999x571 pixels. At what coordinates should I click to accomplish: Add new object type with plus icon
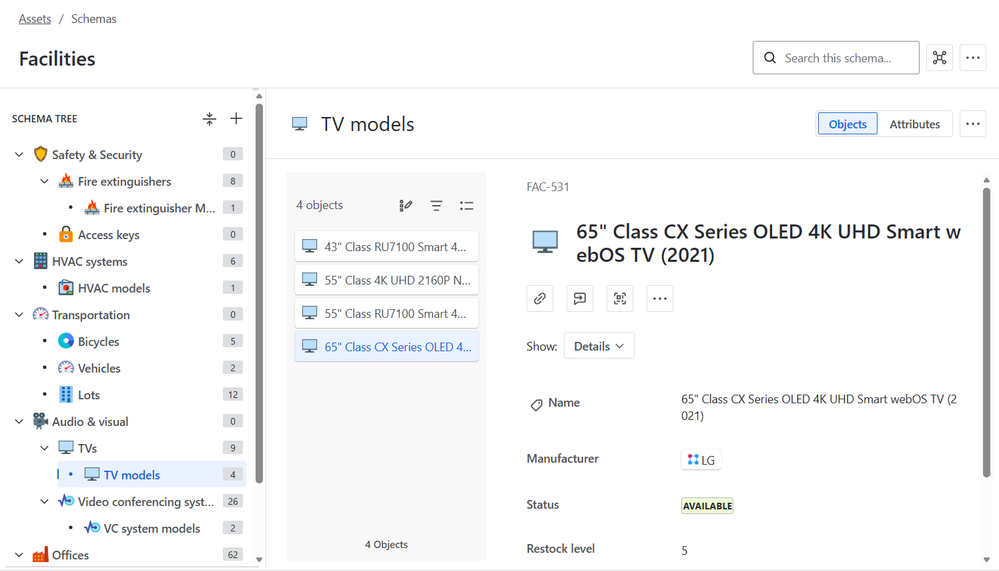click(x=236, y=119)
